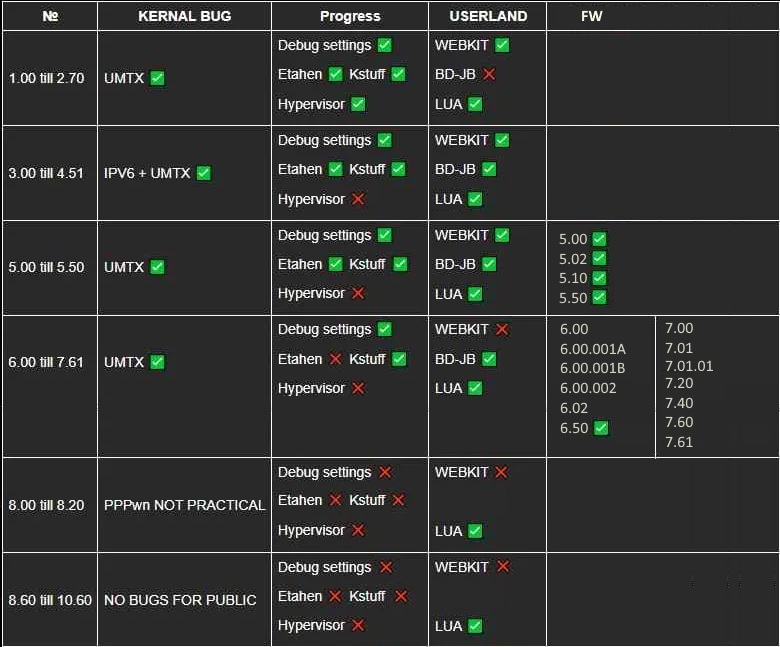
Task: Click the 'NO BUGS FOR PUBLIC' text
Action: [x=180, y=600]
